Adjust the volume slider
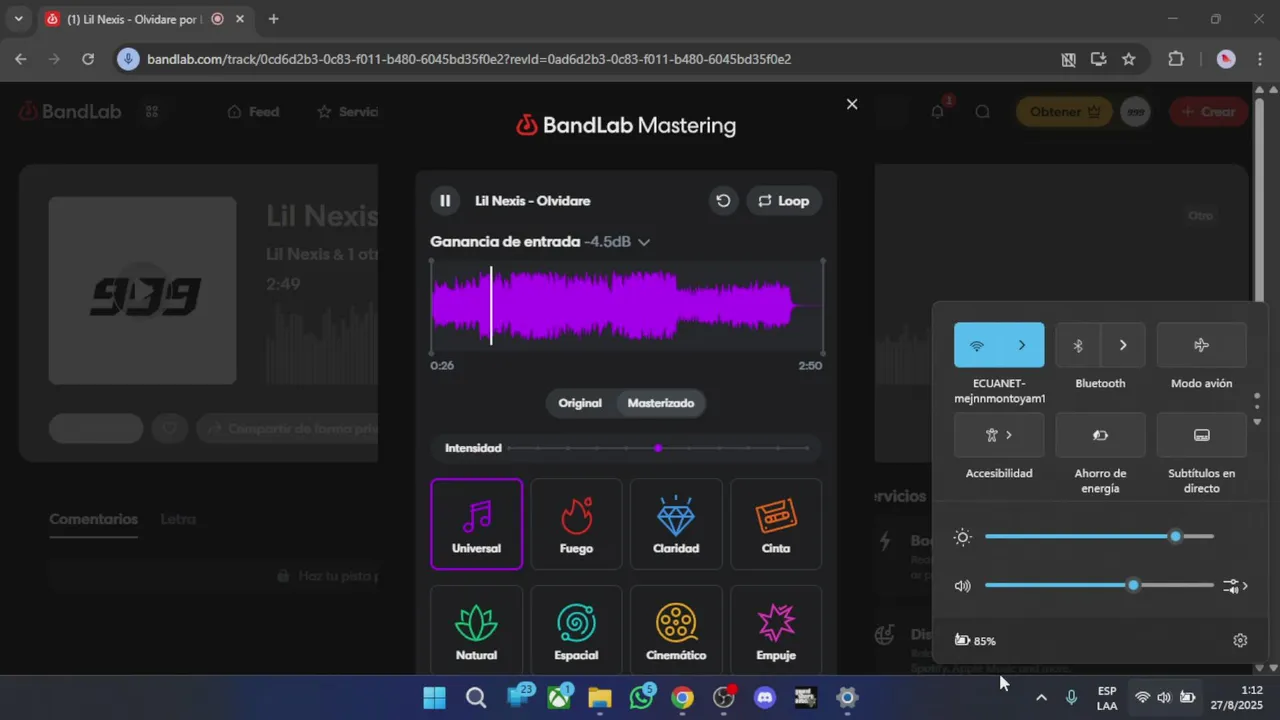 coord(1099,585)
